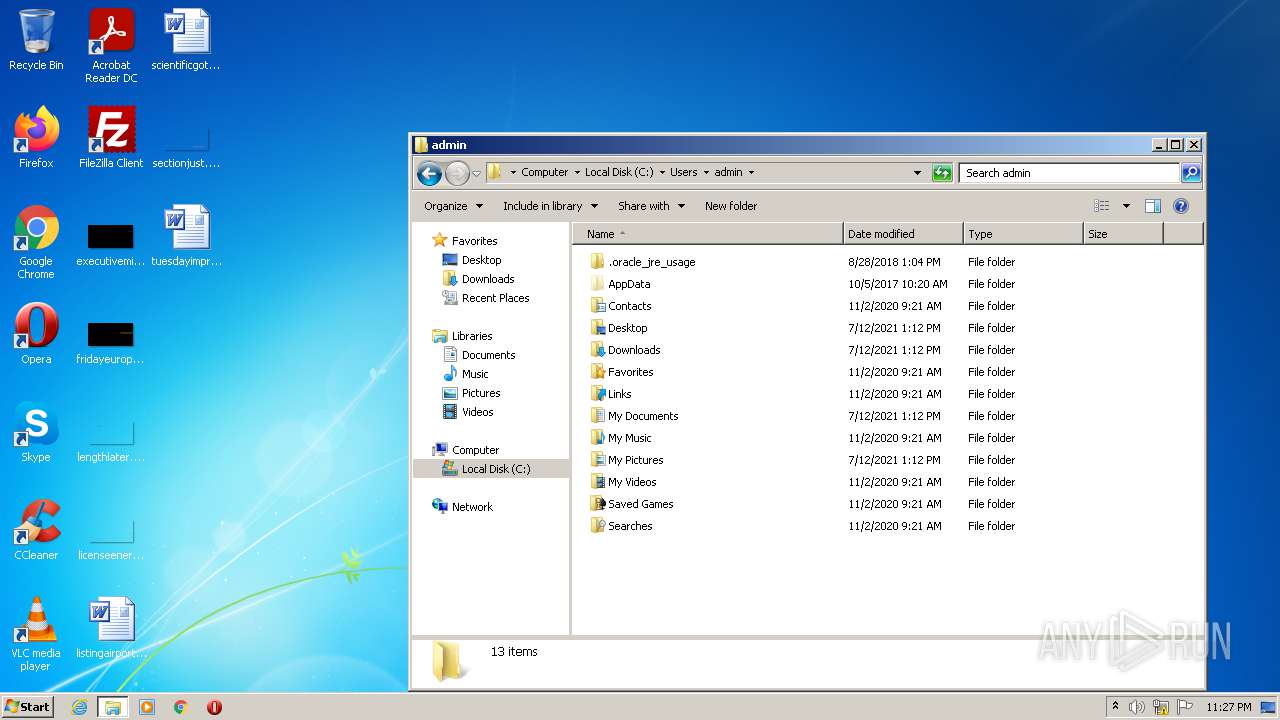This screenshot has height=720, width=1280.
Task: Select scientificgot Word document on desktop
Action: click(x=186, y=41)
